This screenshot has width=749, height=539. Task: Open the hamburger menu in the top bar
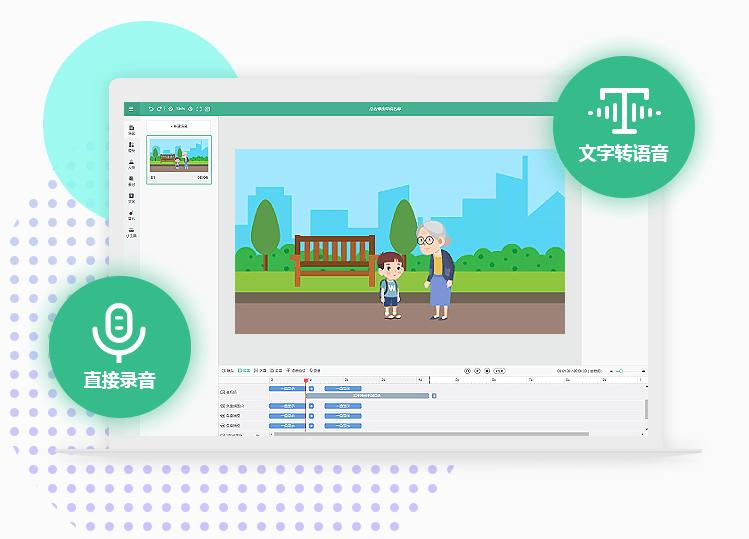130,108
